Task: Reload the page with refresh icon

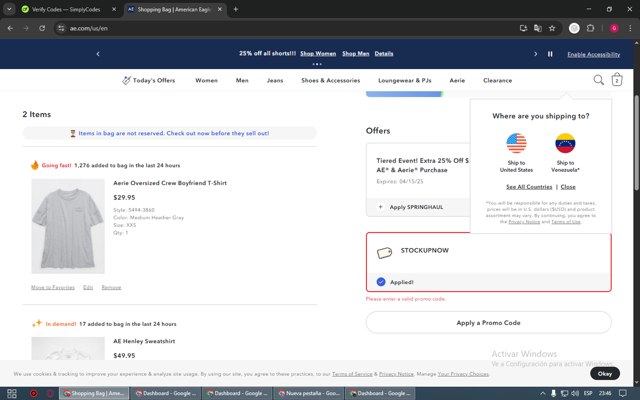Action: coord(42,28)
